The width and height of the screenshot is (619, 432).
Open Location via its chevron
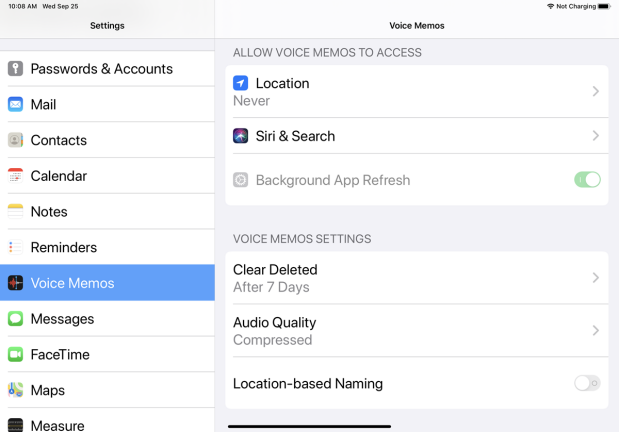(x=596, y=91)
